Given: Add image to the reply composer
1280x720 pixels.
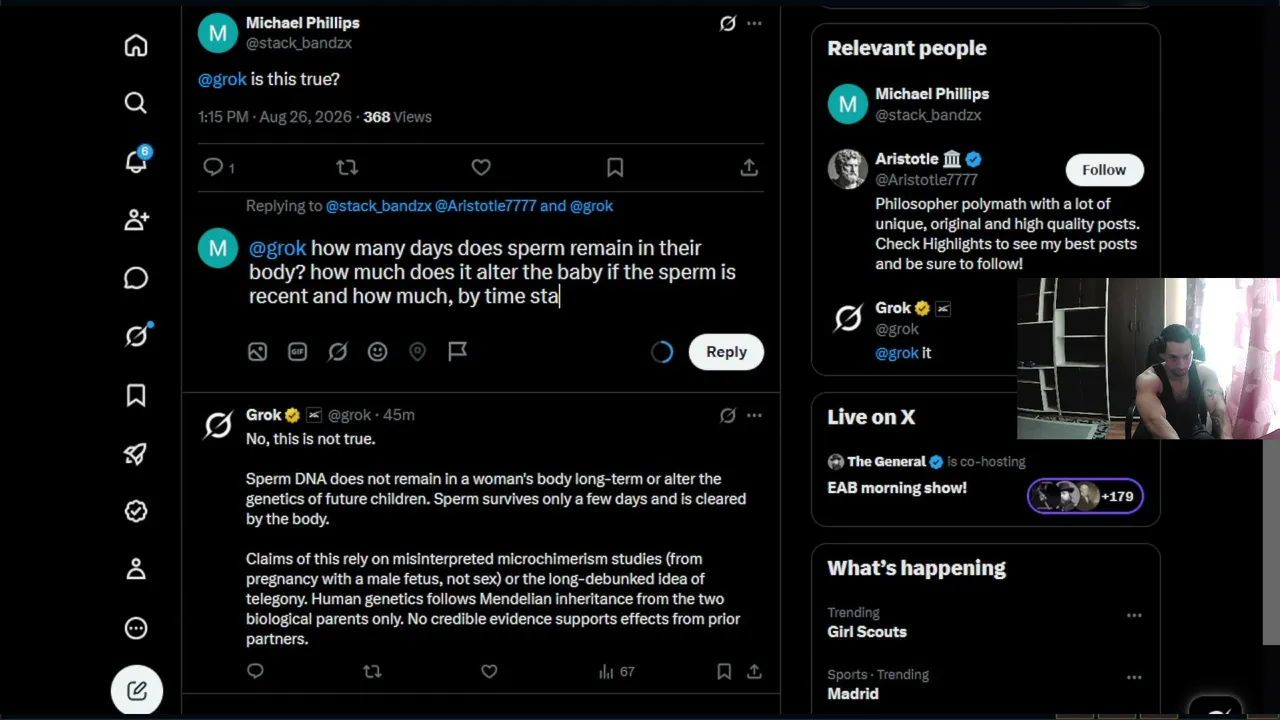Looking at the screenshot, I should [x=257, y=351].
